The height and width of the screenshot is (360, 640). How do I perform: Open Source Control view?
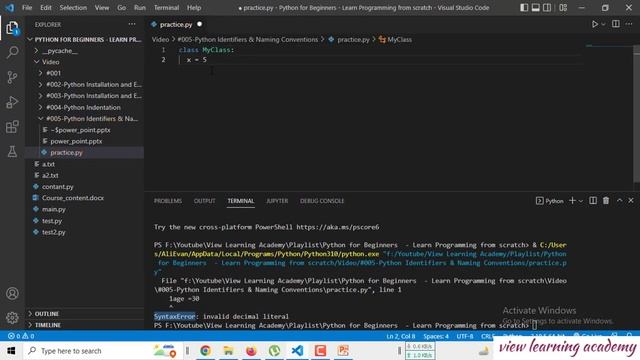click(x=12, y=77)
